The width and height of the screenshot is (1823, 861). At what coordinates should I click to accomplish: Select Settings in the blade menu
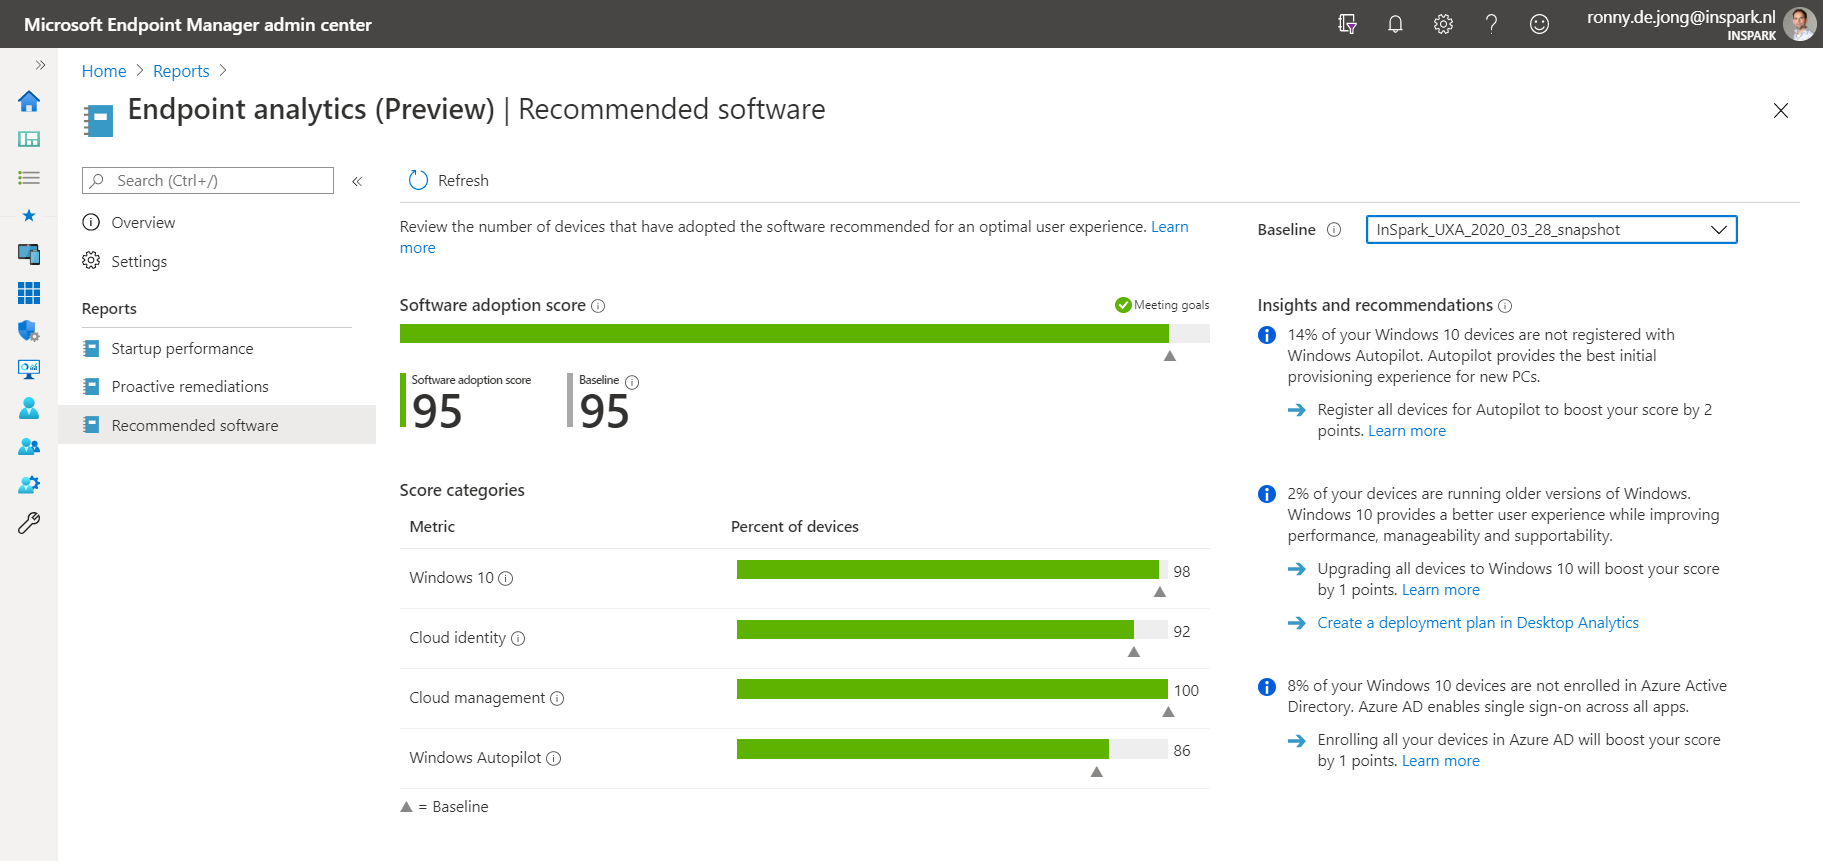(x=139, y=261)
